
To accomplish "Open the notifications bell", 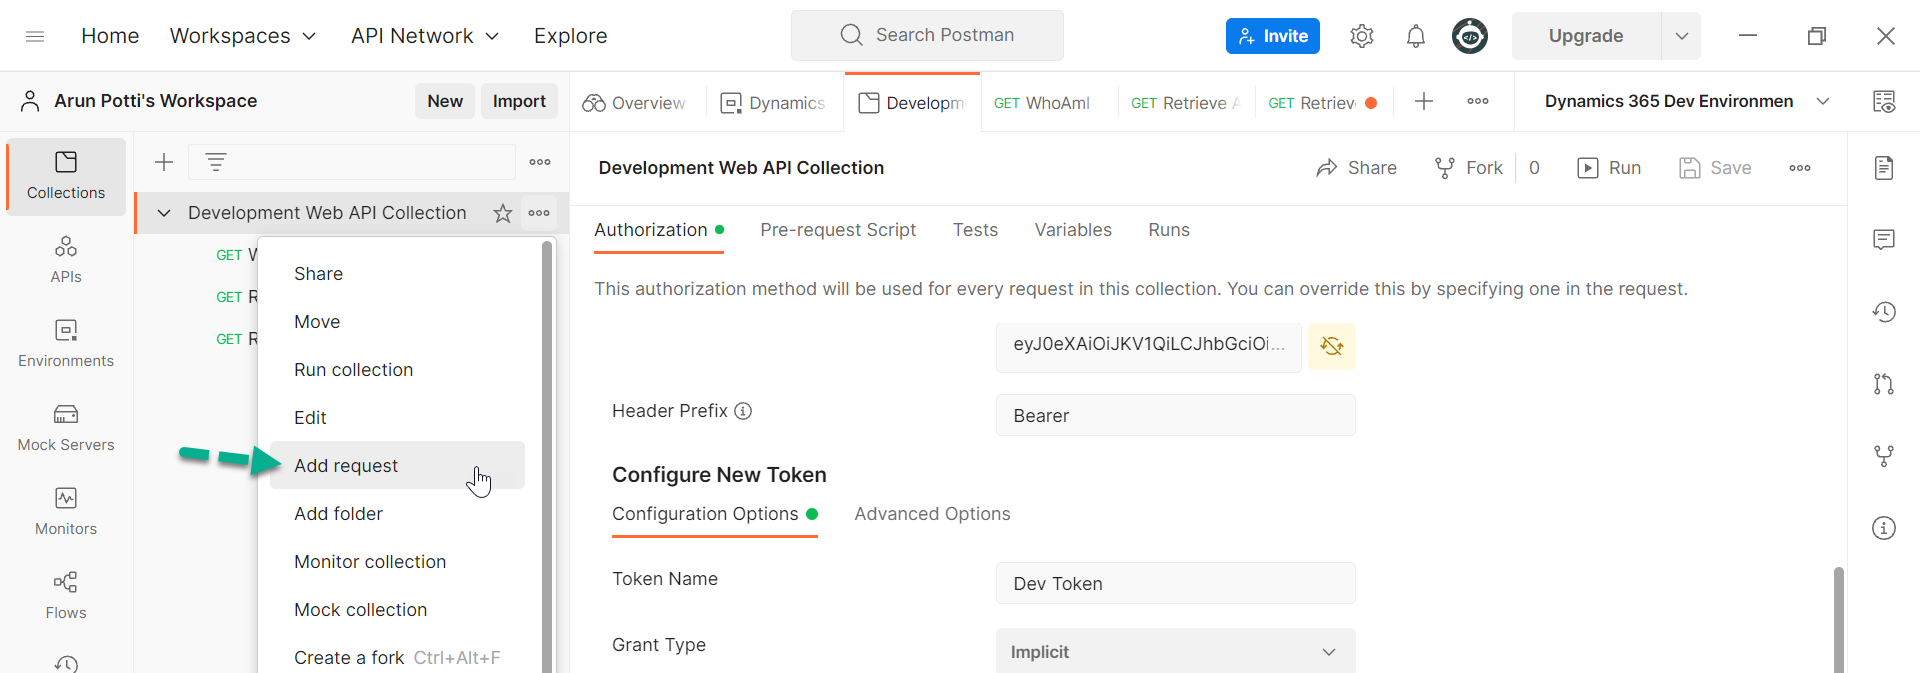I will tap(1415, 36).
